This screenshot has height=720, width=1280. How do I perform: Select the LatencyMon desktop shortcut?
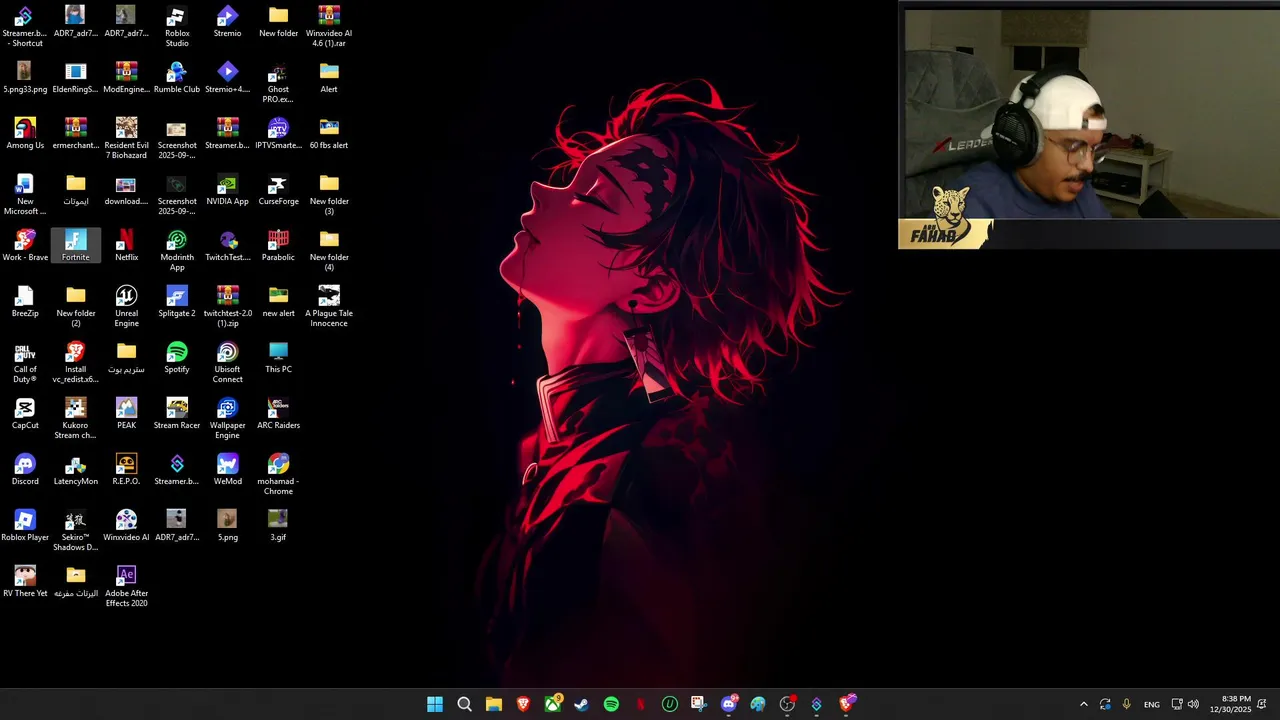click(76, 470)
